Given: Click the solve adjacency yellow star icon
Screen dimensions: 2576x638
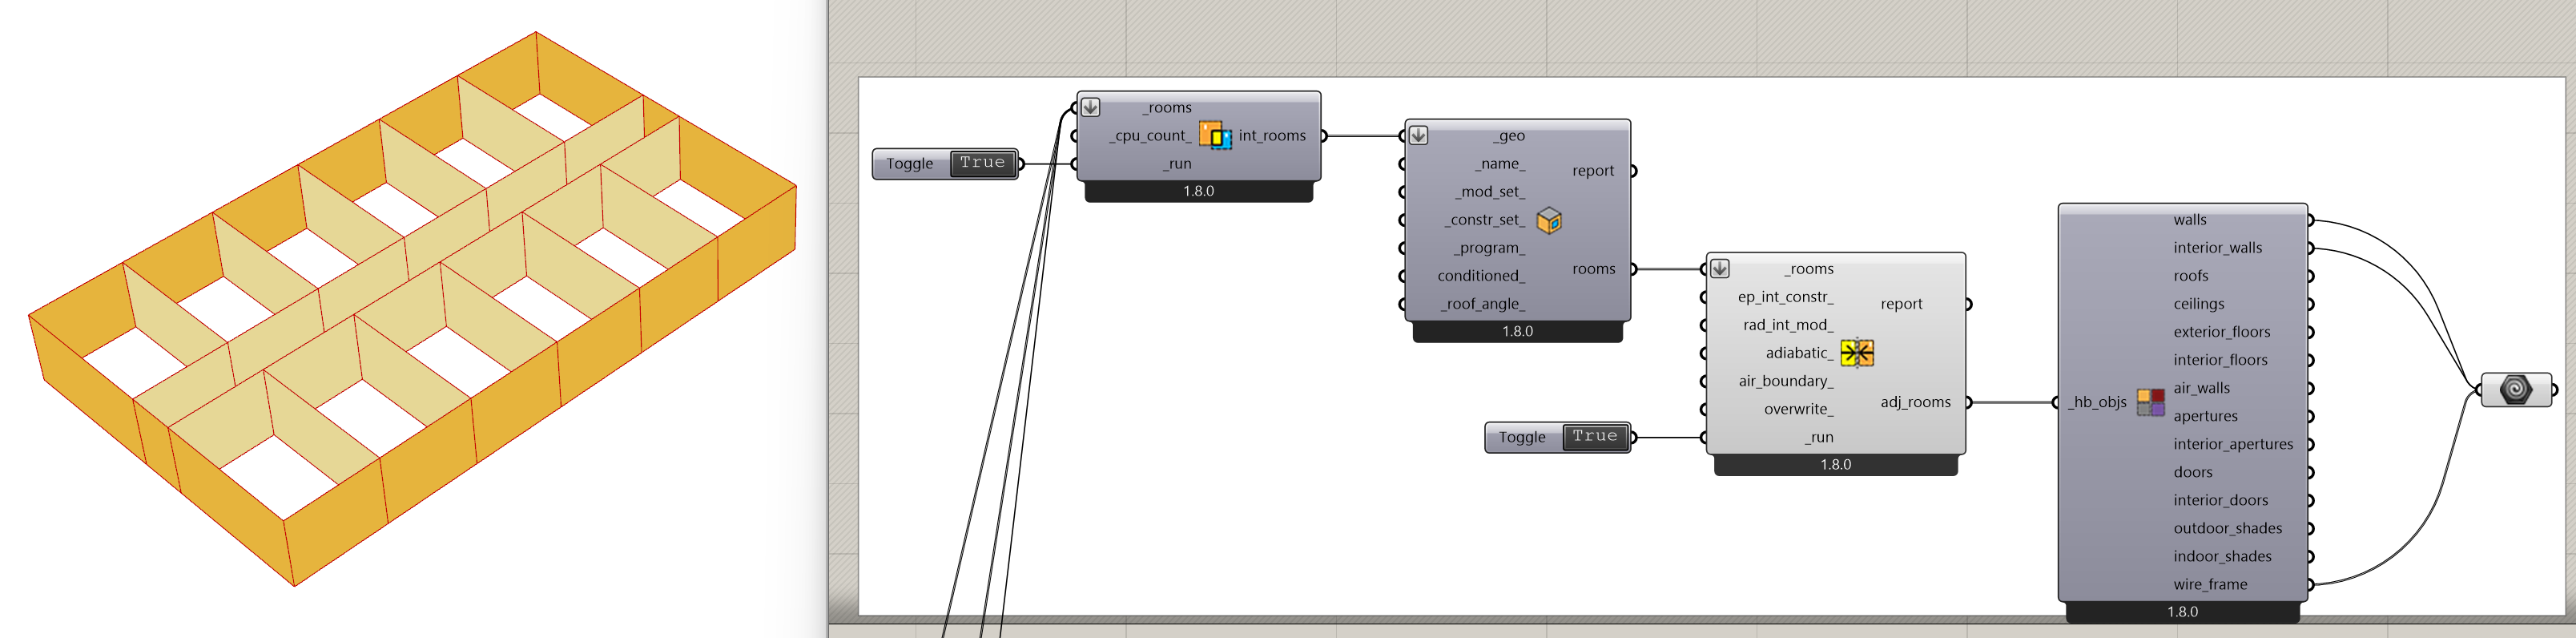Looking at the screenshot, I should [1857, 353].
